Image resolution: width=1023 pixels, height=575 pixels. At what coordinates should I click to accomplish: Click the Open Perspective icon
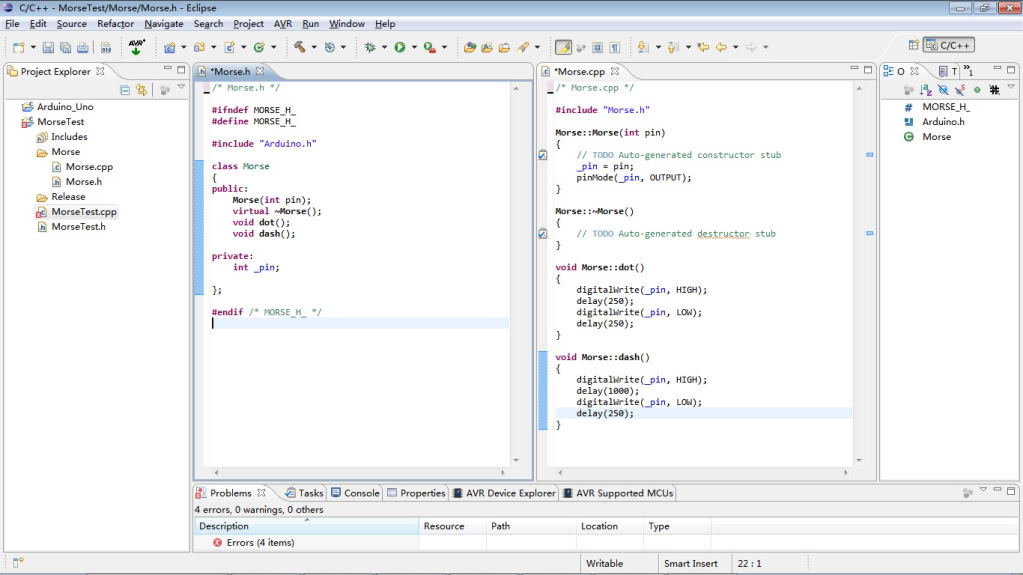tap(913, 45)
